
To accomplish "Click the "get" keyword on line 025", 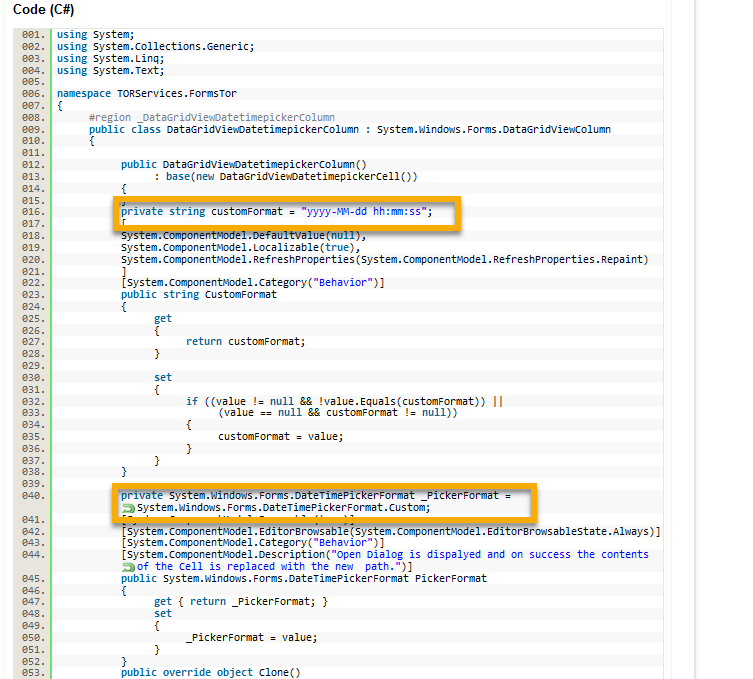I will tap(163, 318).
